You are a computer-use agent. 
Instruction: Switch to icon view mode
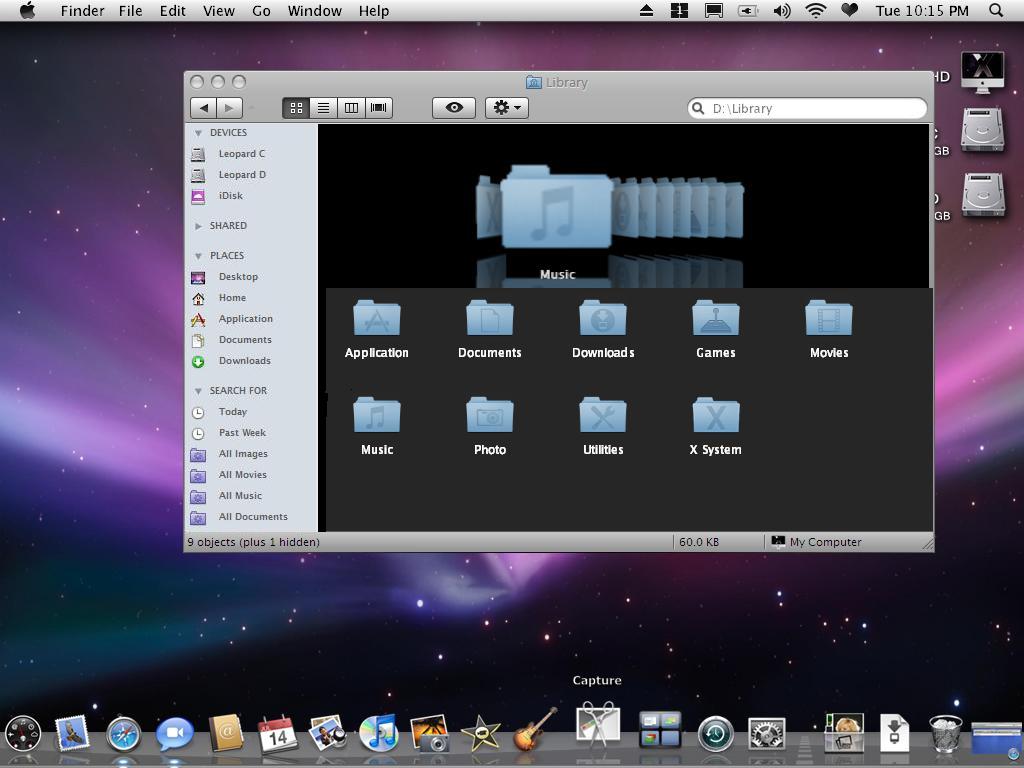pyautogui.click(x=296, y=108)
